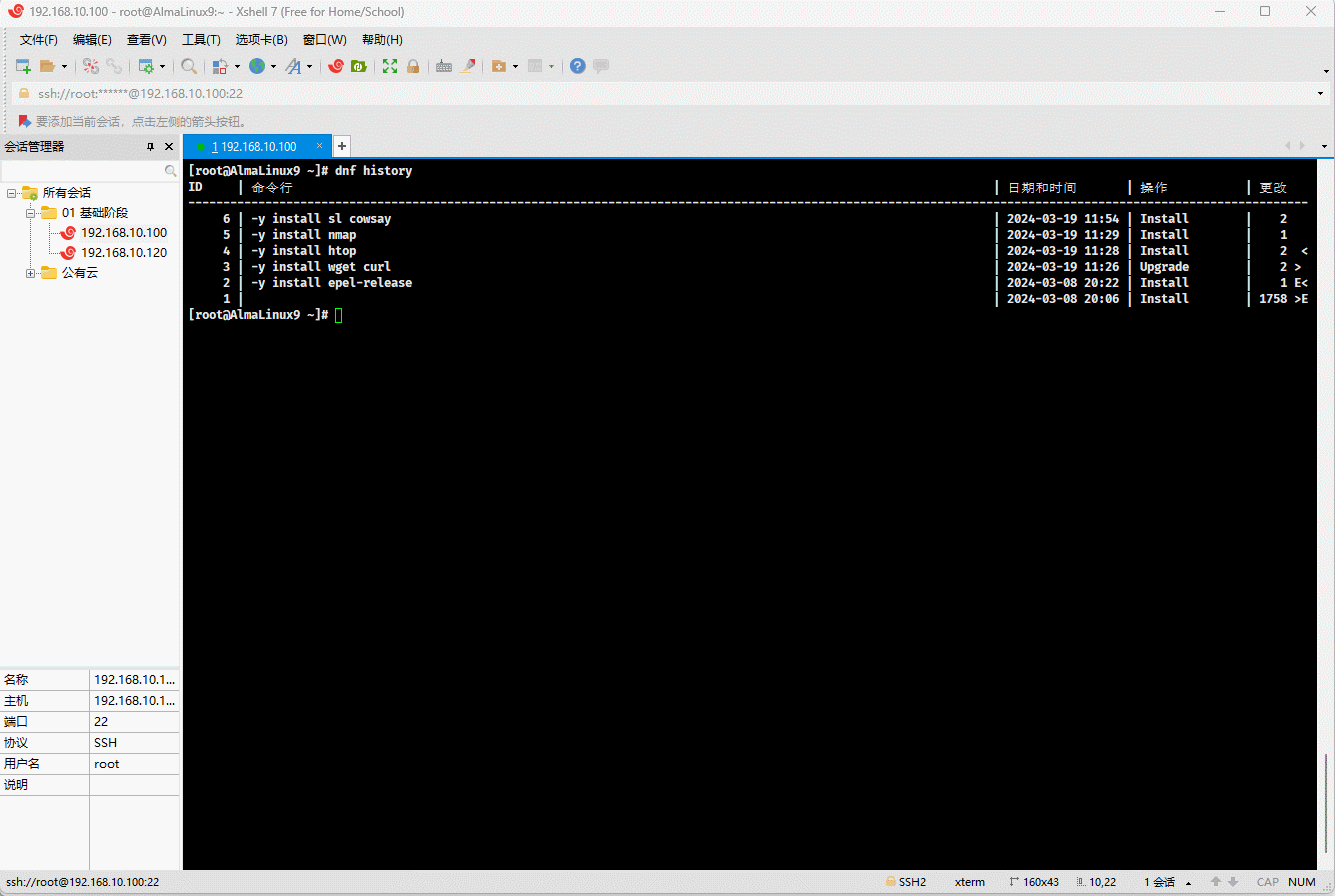
Task: Open the 工具(T) menu
Action: pyautogui.click(x=201, y=40)
